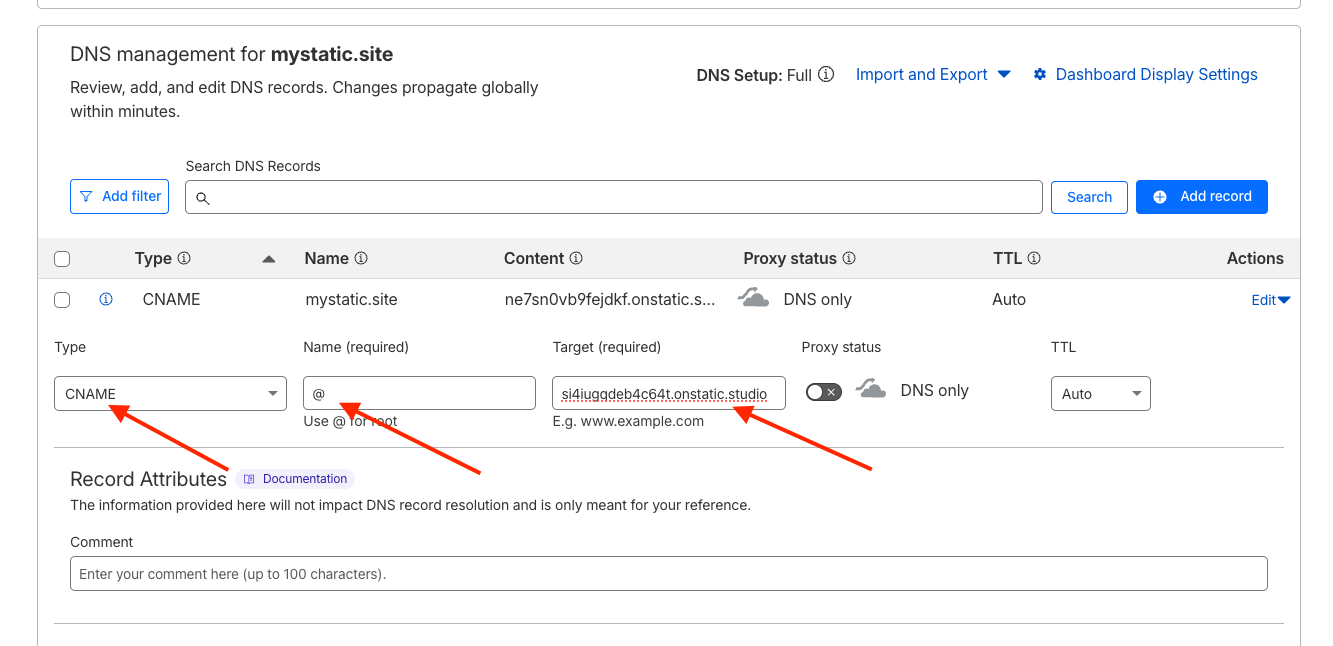1333x646 pixels.
Task: Click the CNAME type cell in record row
Action: (x=171, y=299)
